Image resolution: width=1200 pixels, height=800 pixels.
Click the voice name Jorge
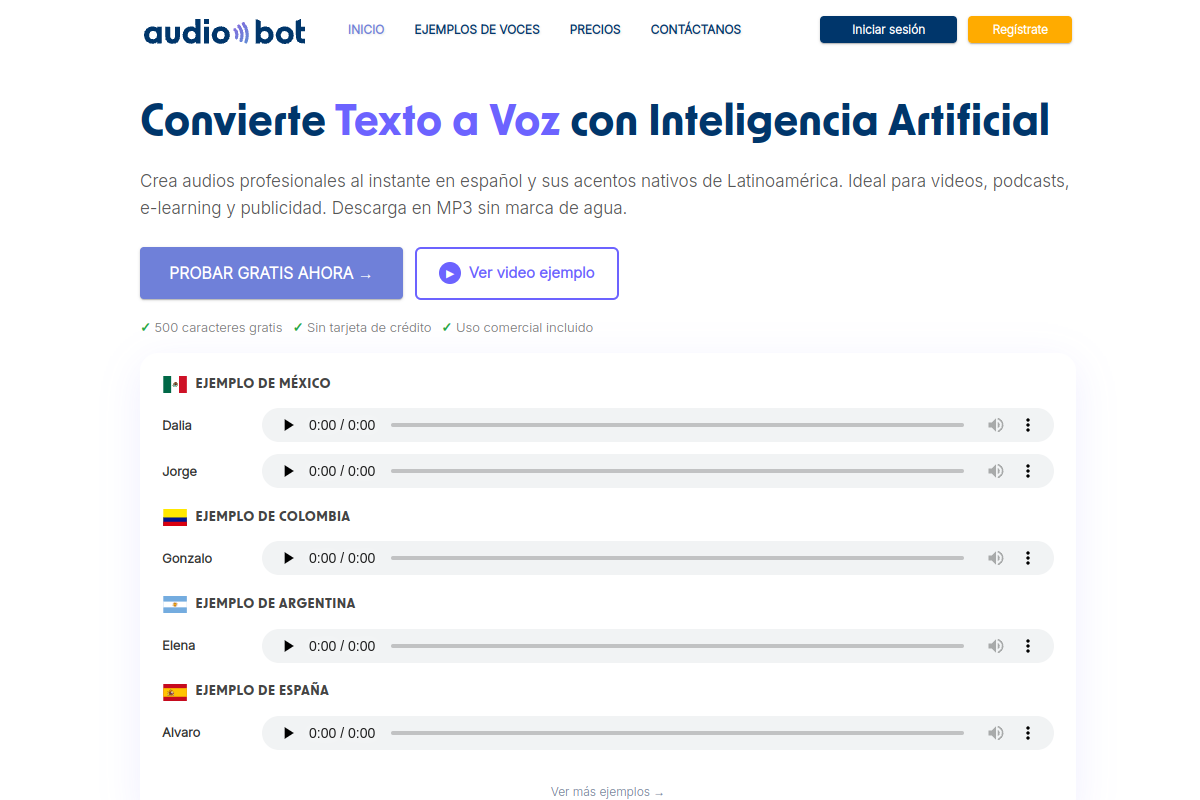click(180, 471)
